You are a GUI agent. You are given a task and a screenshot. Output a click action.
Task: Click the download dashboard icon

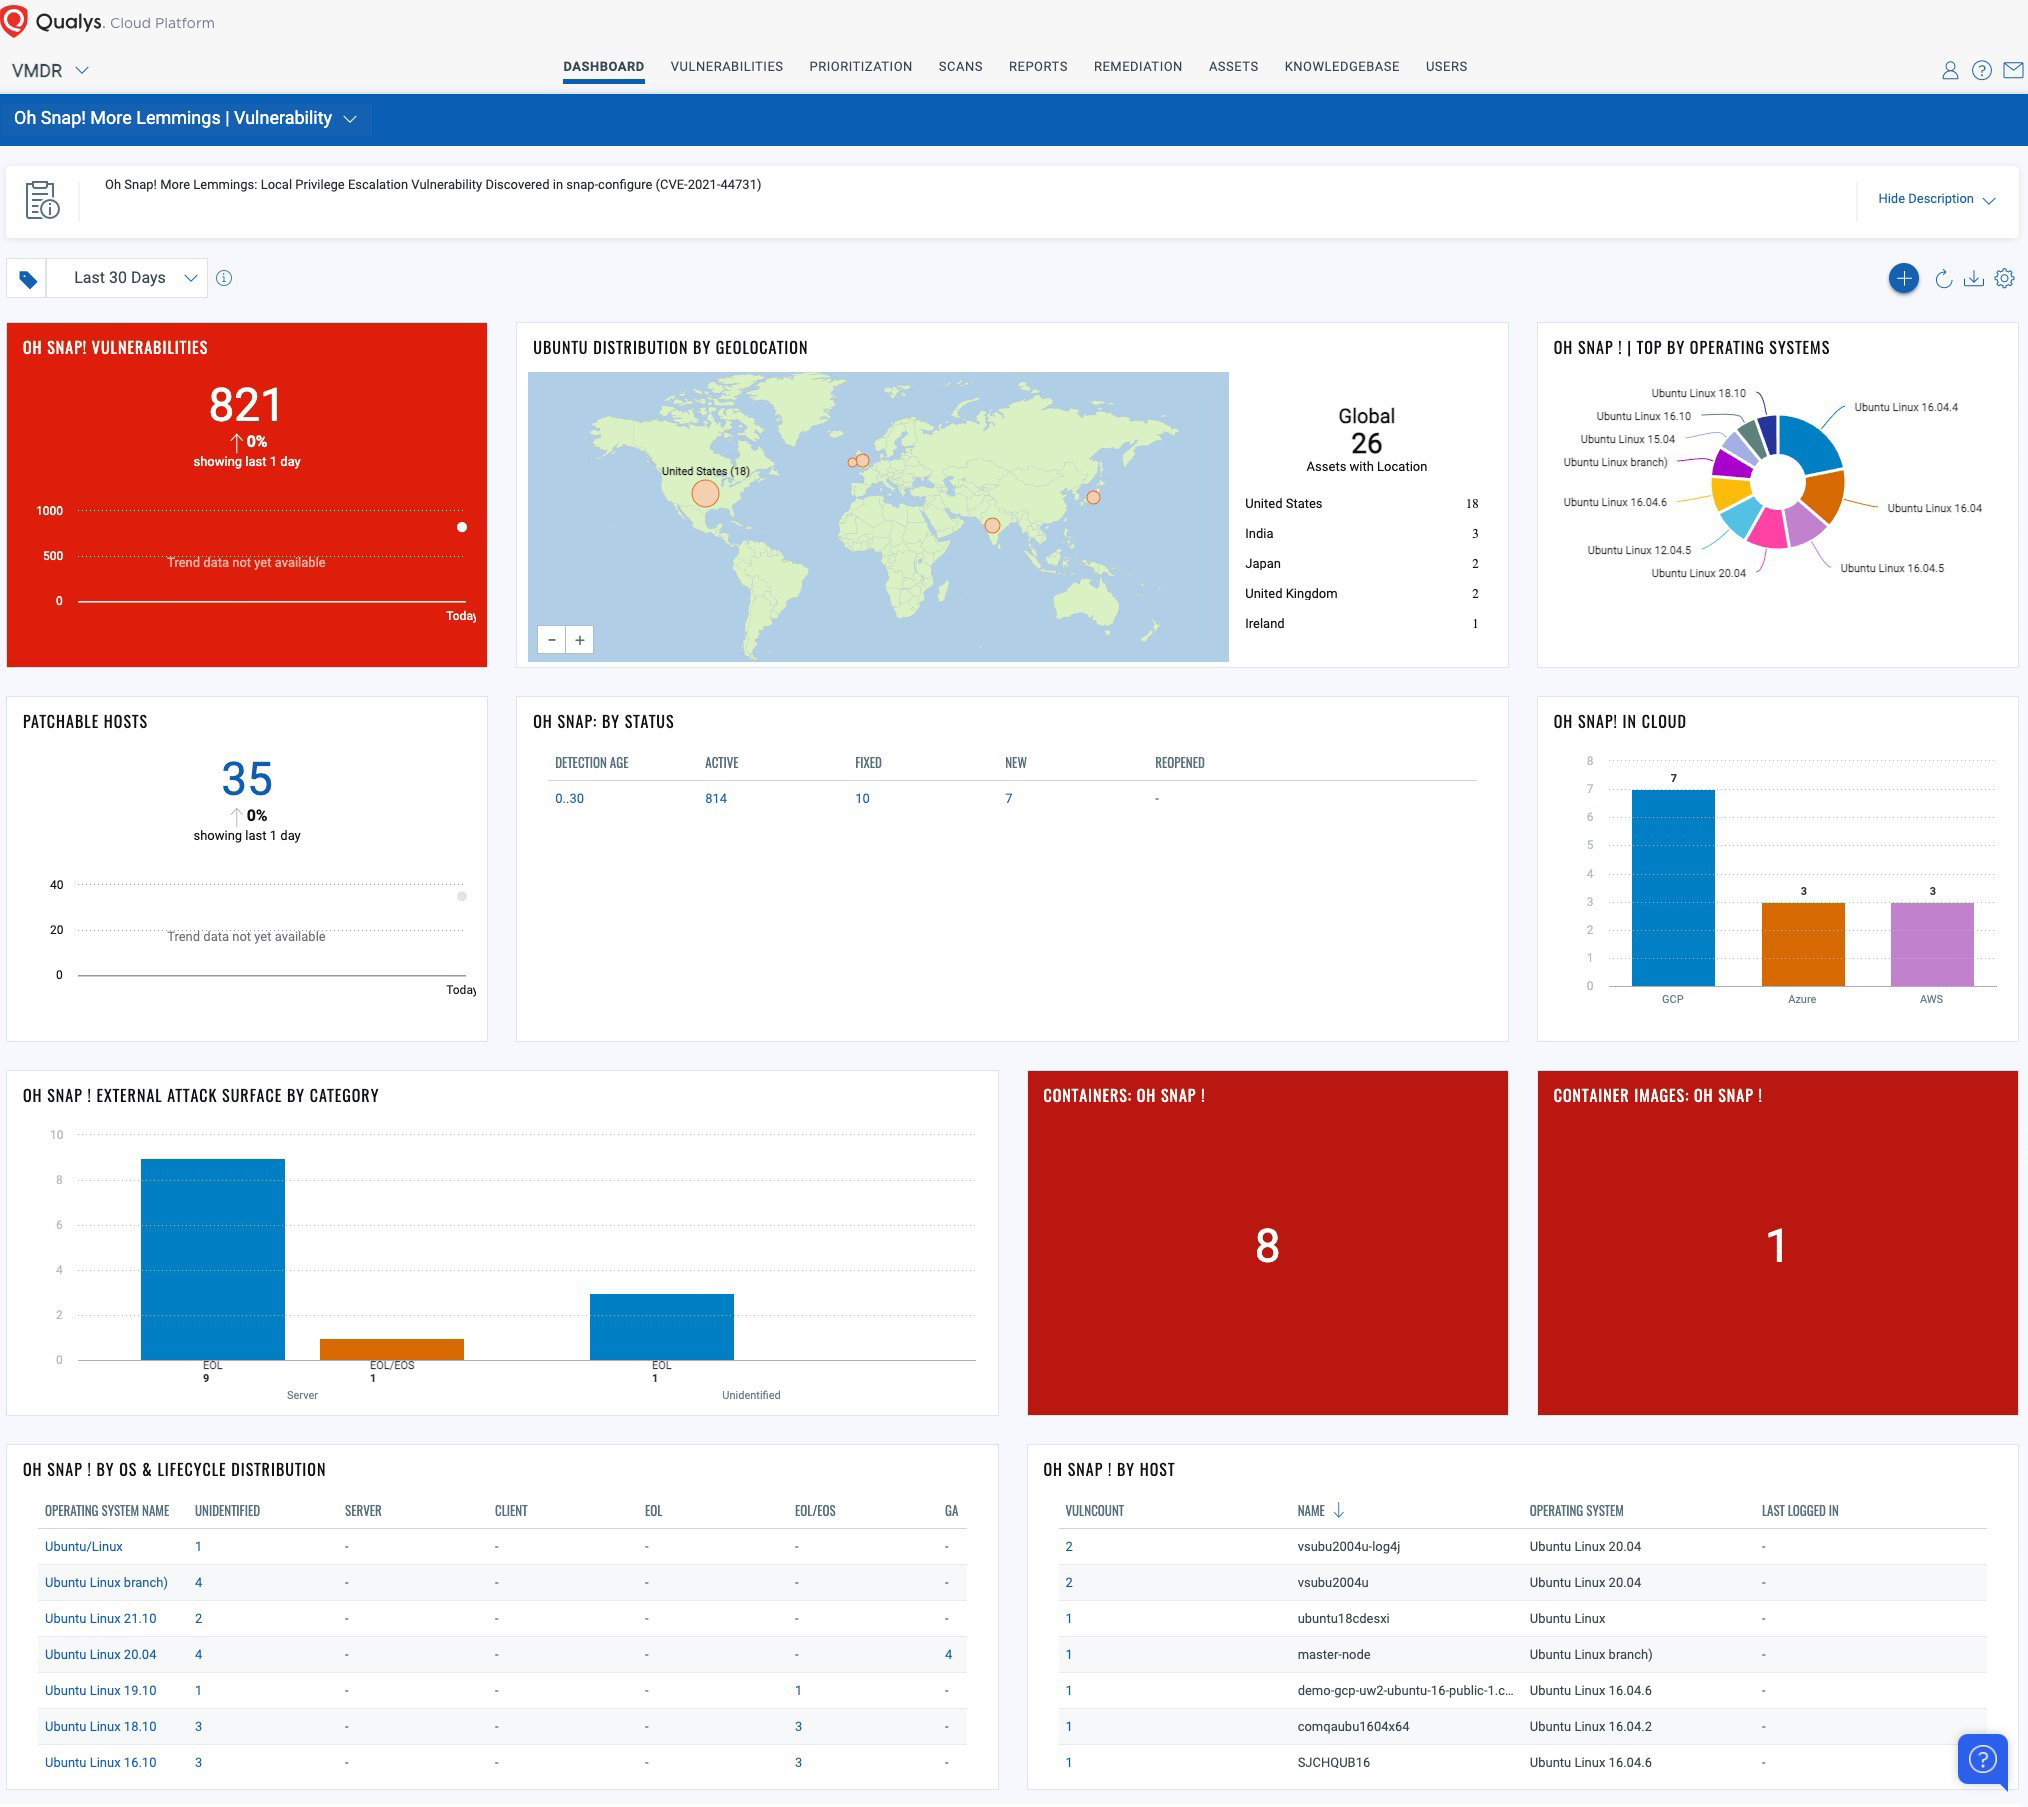pos(1973,279)
